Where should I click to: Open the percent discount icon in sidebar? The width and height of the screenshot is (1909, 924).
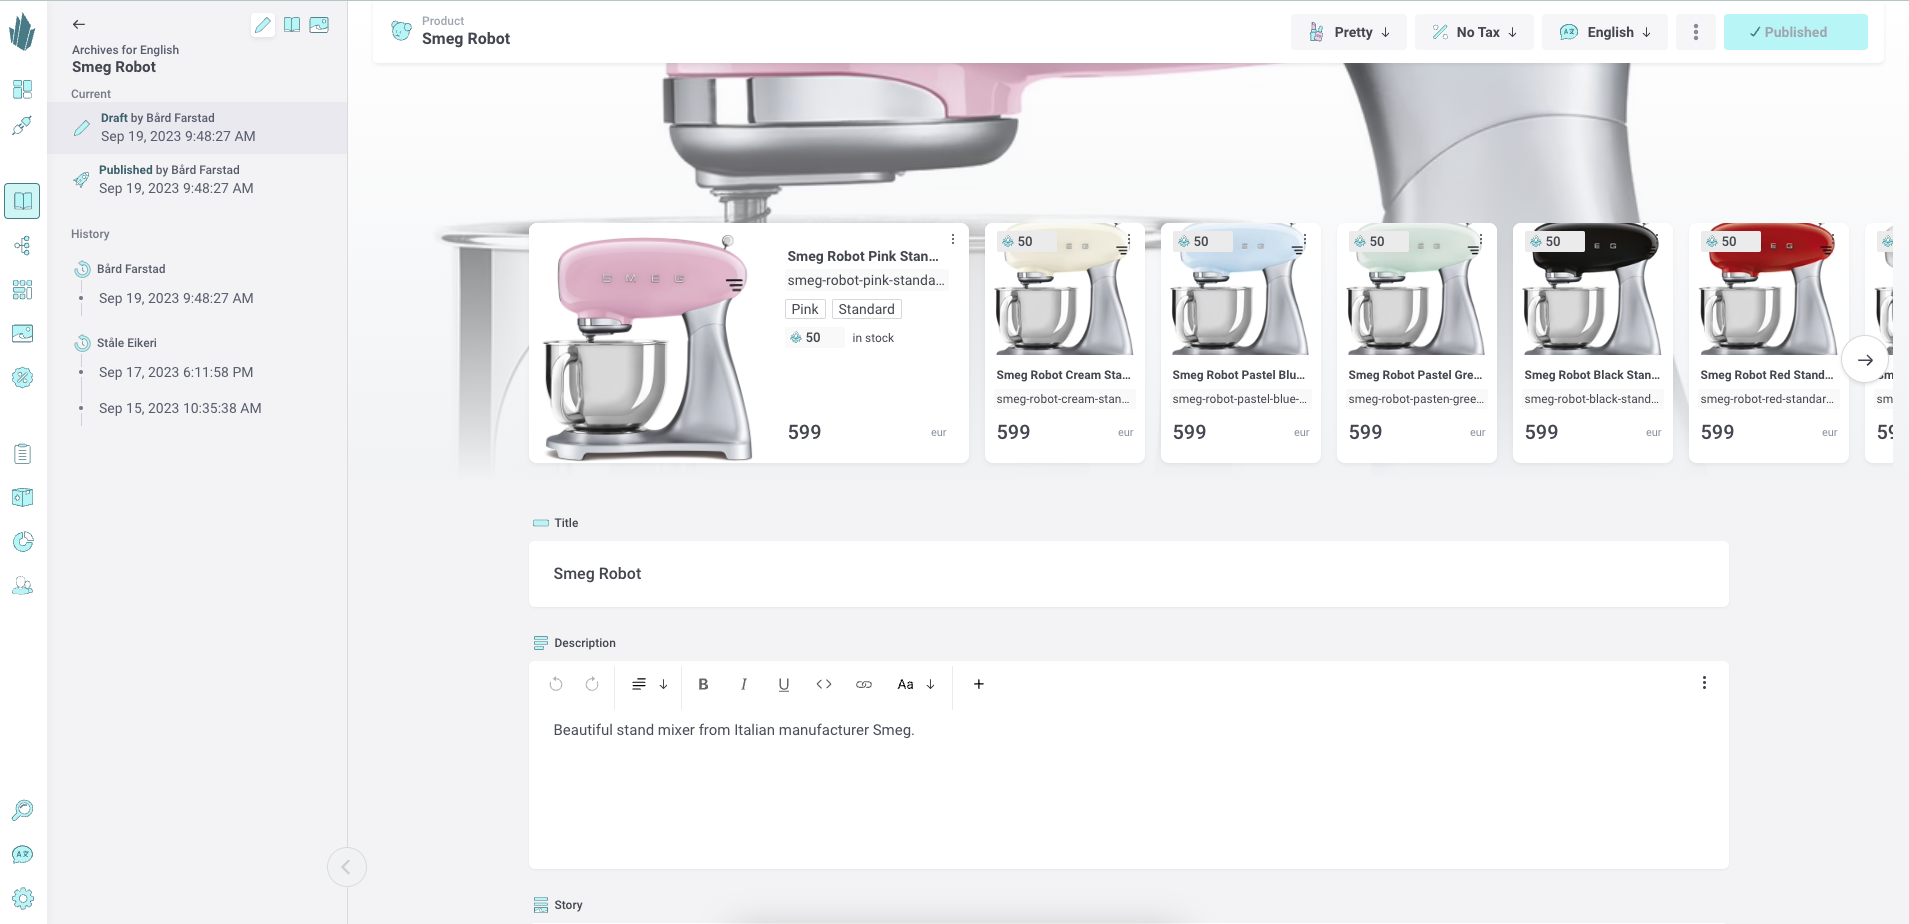[23, 377]
